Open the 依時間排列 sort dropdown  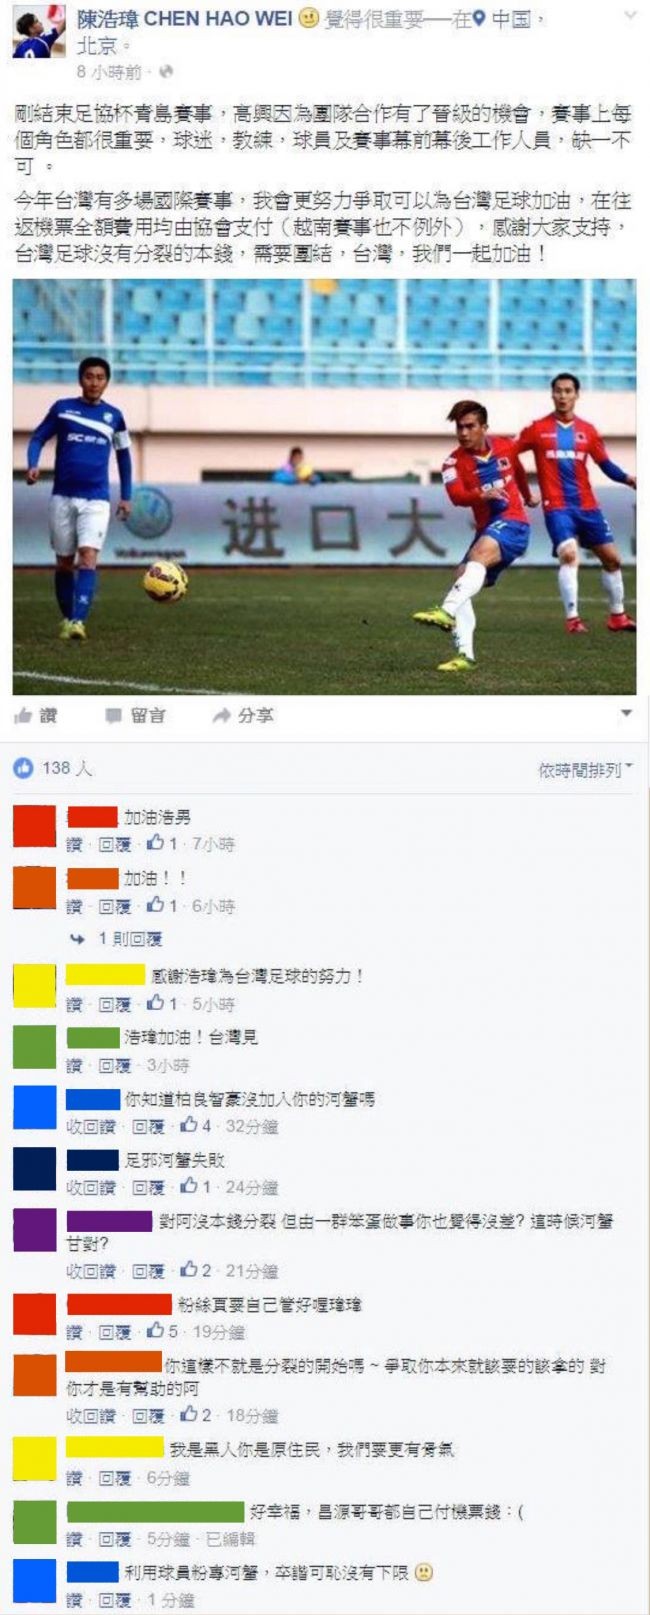pos(586,770)
